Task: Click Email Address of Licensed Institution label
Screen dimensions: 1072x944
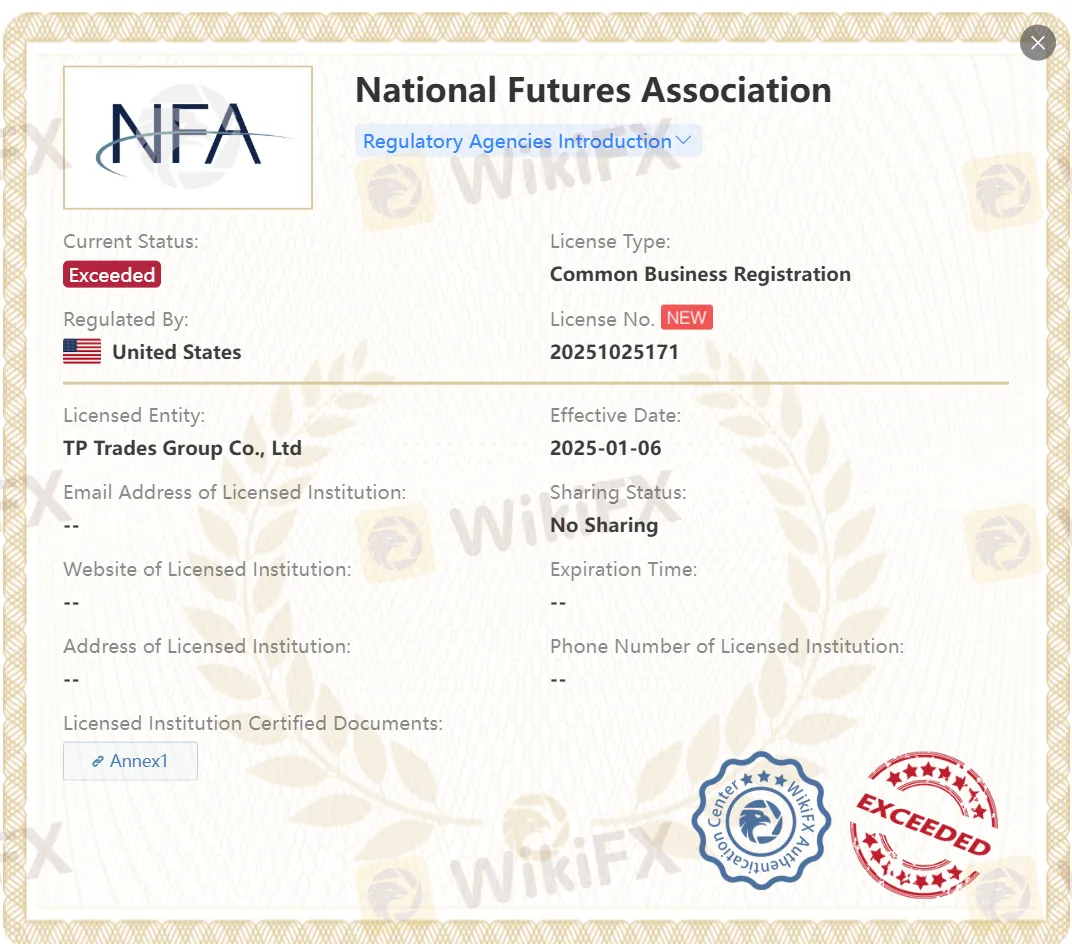Action: (x=234, y=492)
